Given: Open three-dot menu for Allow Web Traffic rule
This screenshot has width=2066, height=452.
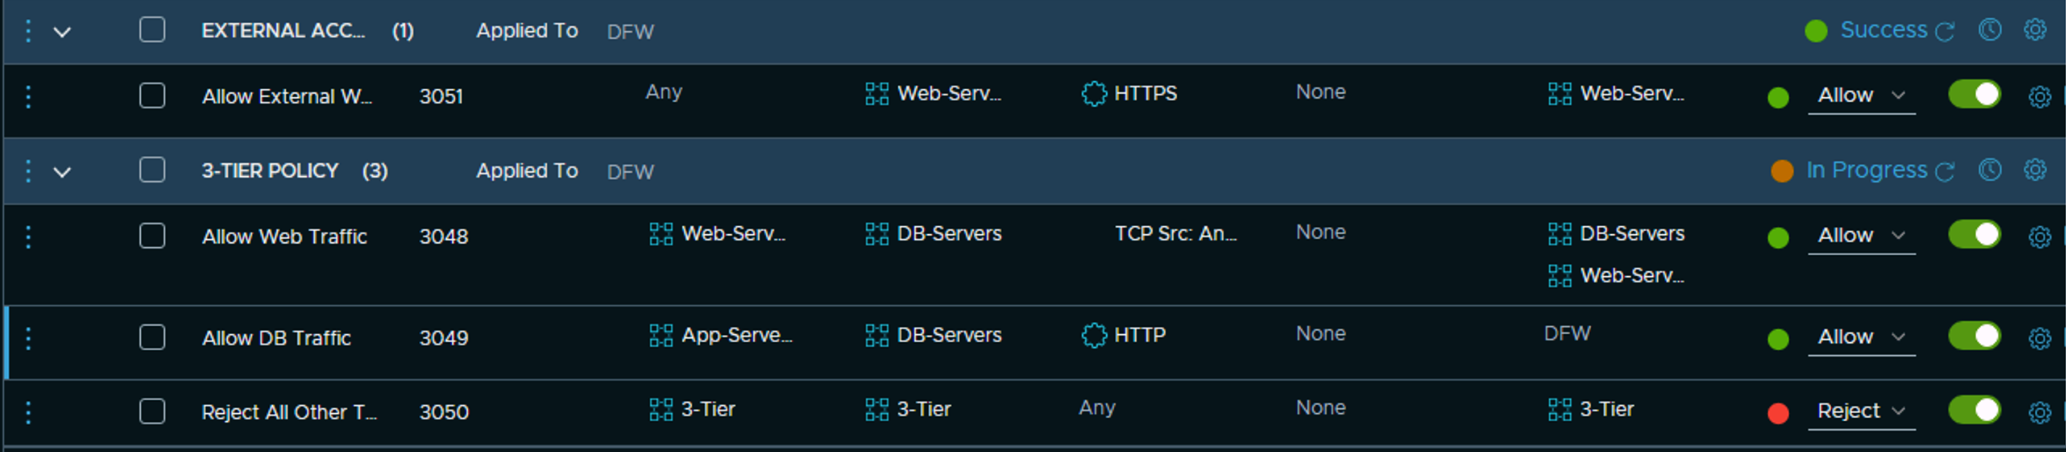Looking at the screenshot, I should (x=28, y=237).
